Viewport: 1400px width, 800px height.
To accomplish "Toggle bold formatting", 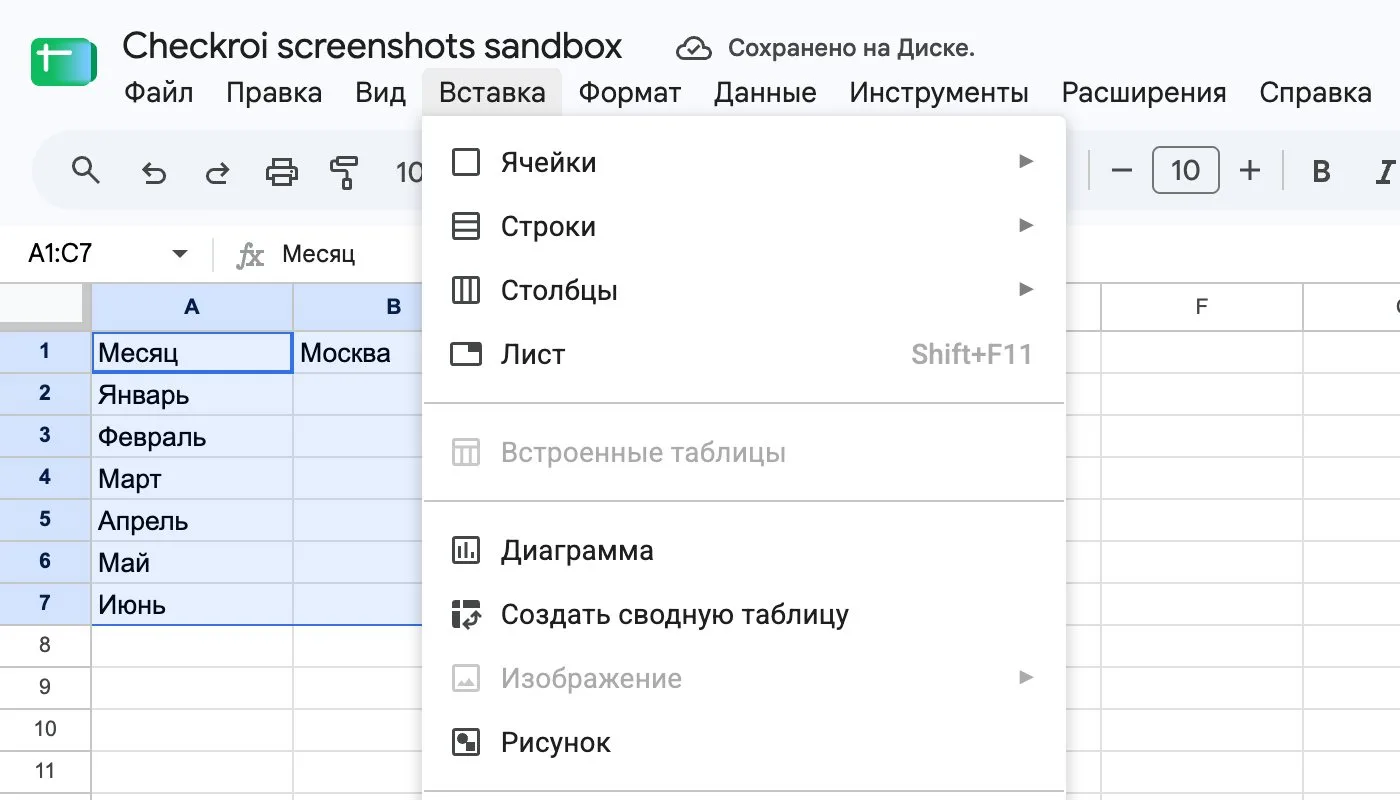I will click(x=1320, y=172).
